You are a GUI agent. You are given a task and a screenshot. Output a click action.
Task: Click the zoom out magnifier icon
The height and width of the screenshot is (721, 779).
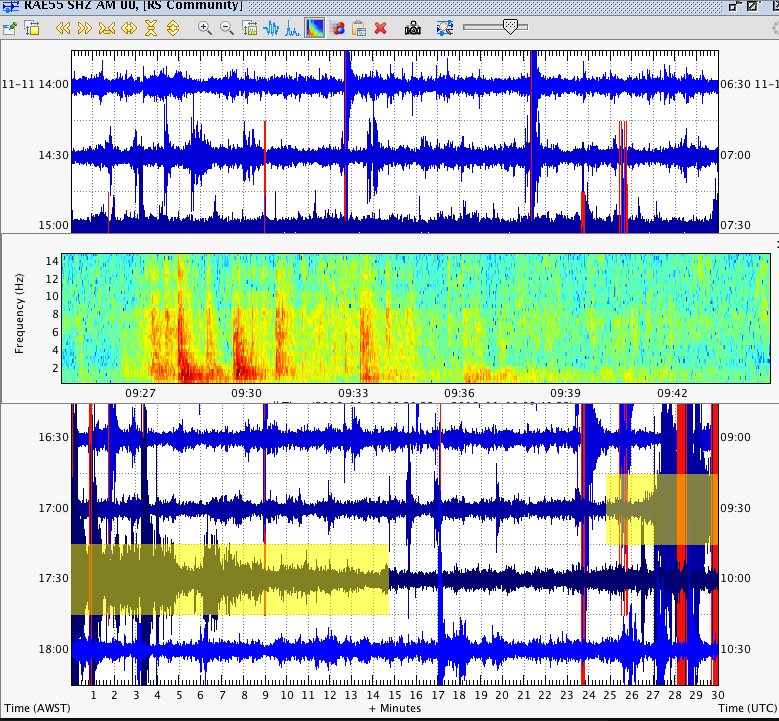tap(227, 28)
